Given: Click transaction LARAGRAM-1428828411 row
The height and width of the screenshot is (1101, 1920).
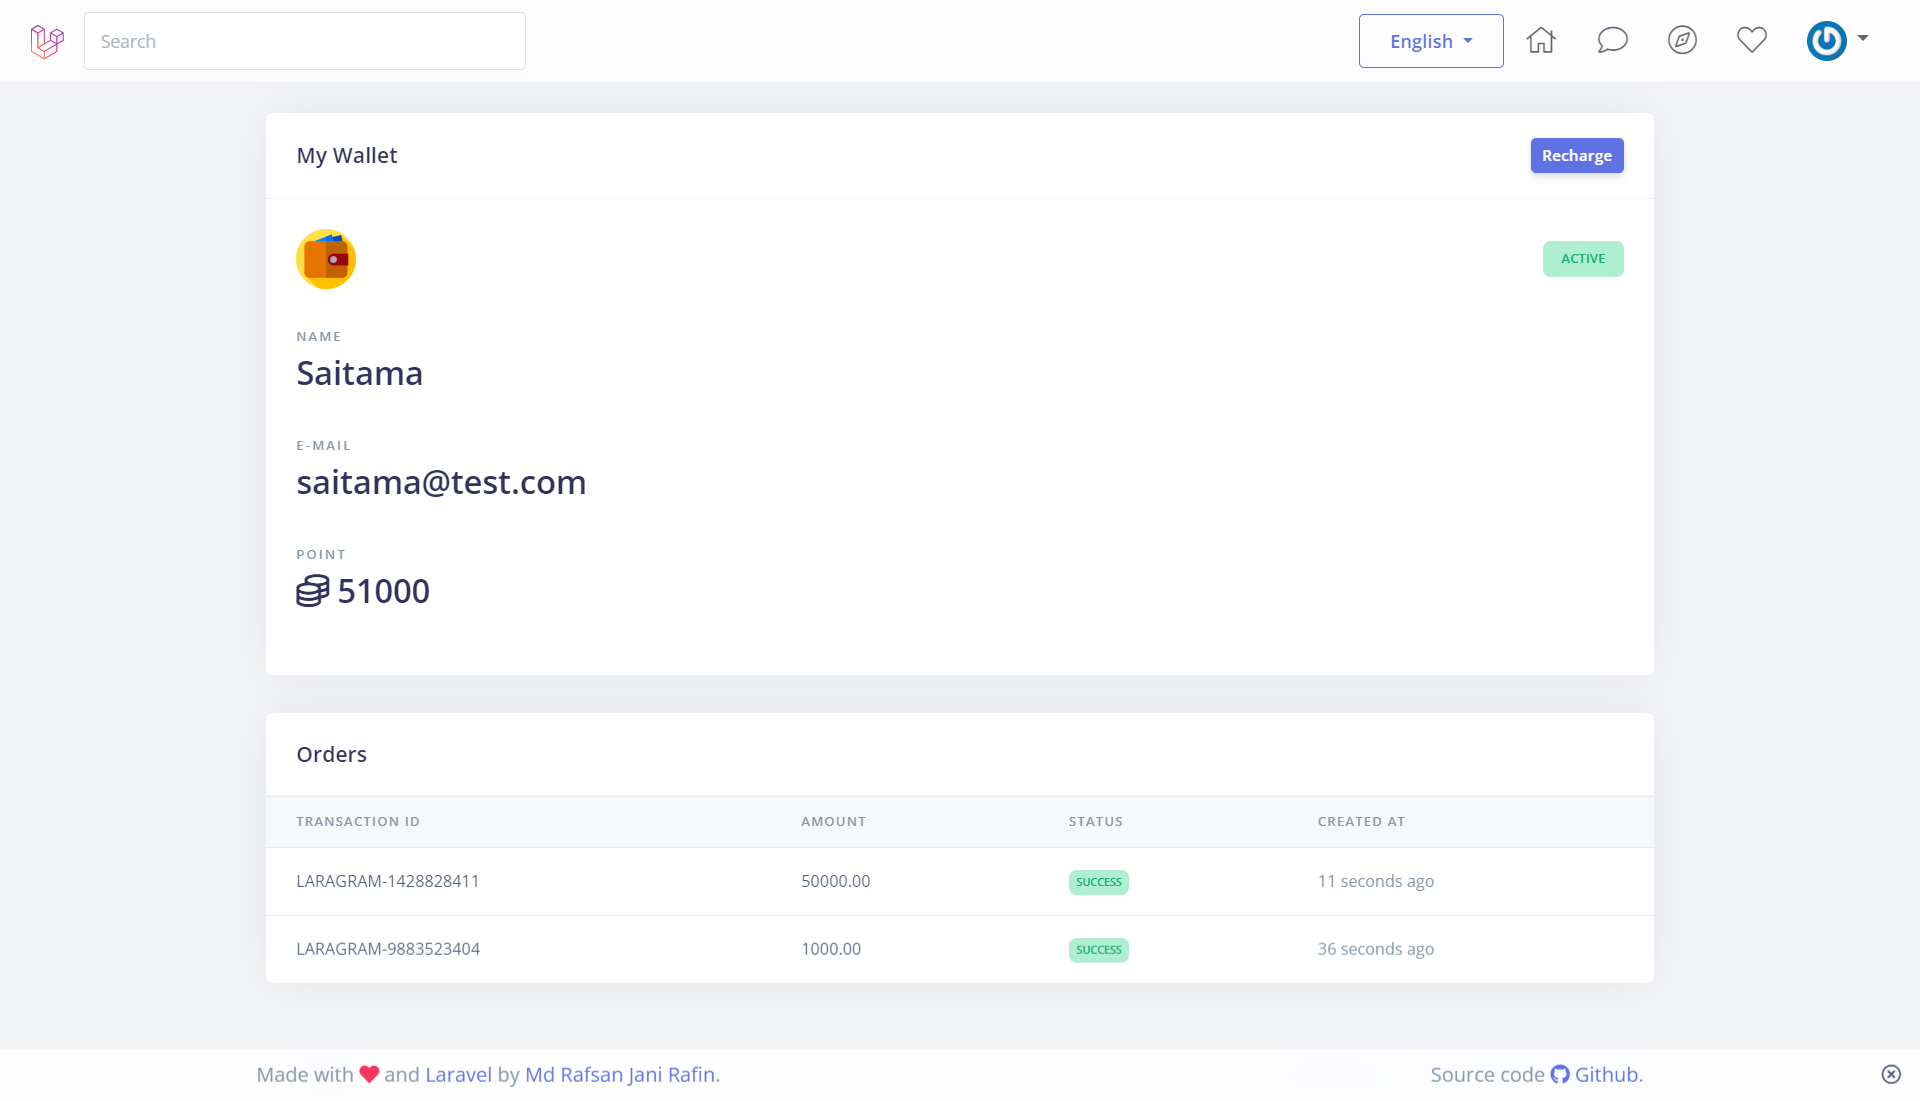Looking at the screenshot, I should 960,881.
